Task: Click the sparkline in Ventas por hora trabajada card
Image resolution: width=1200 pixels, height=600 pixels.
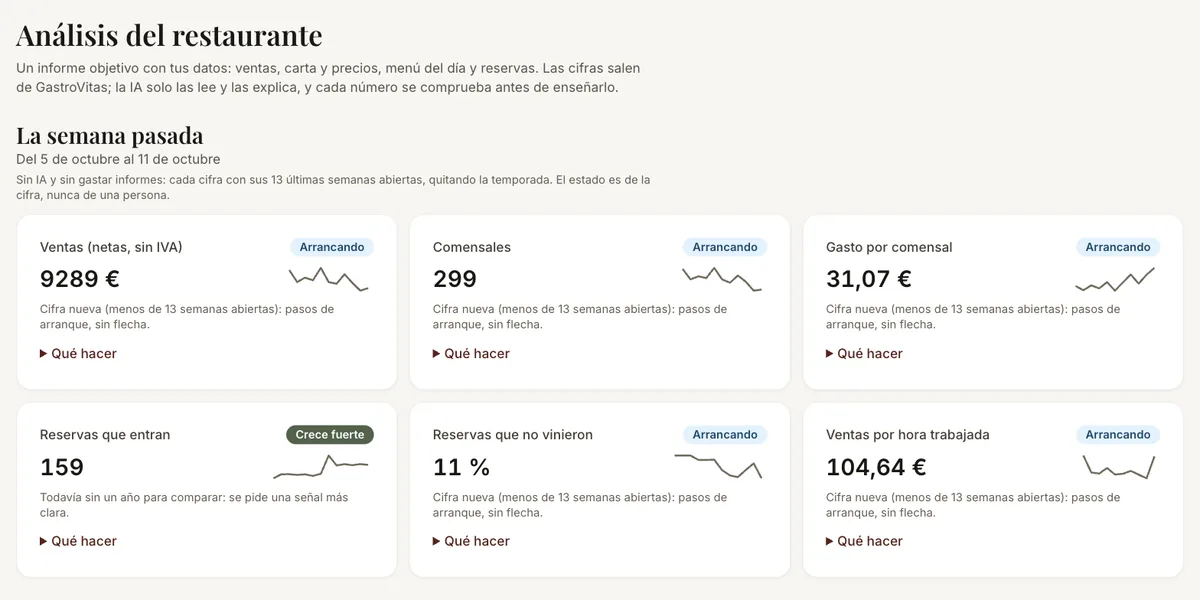Action: [x=1119, y=467]
